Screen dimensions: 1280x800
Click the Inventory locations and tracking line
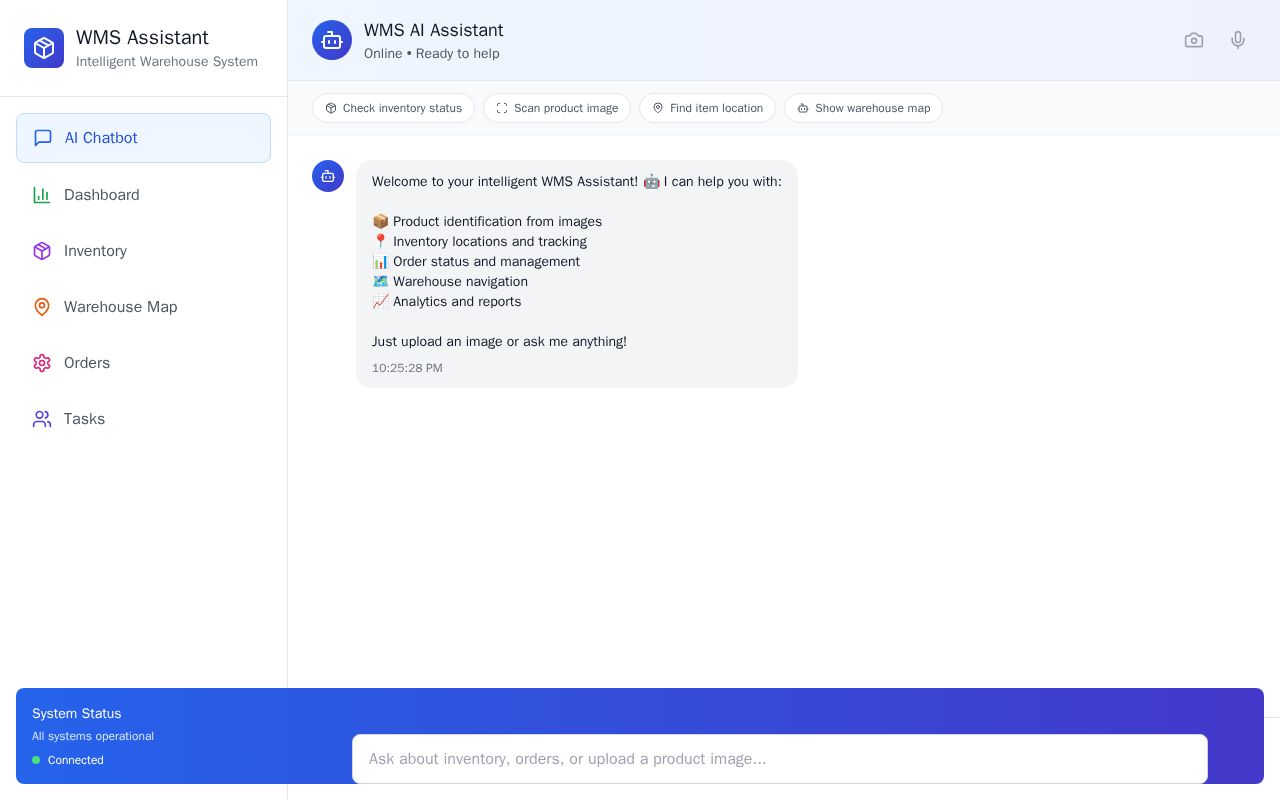[x=480, y=241]
